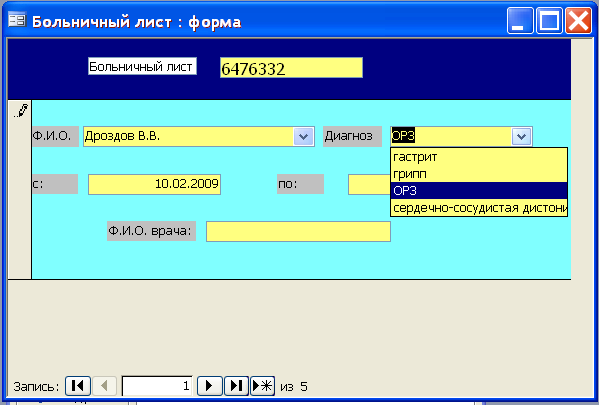Go to the next record

point(210,386)
